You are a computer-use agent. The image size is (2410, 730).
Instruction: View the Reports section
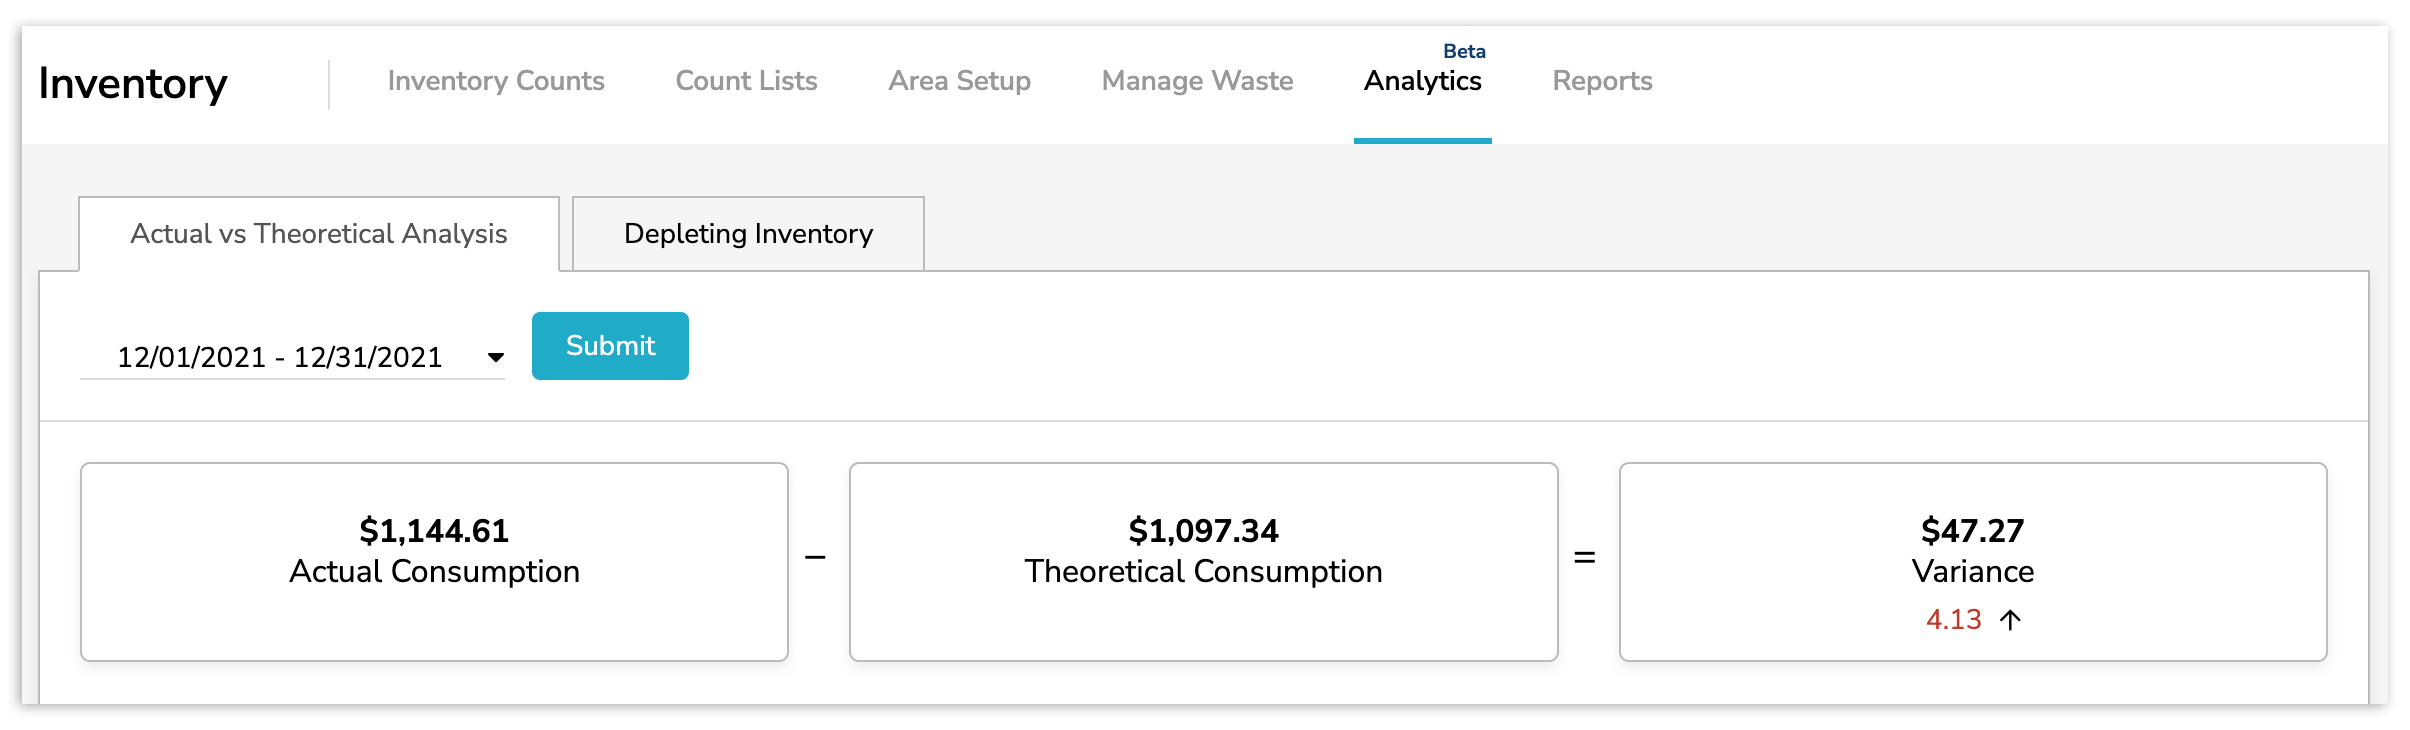pos(1601,82)
